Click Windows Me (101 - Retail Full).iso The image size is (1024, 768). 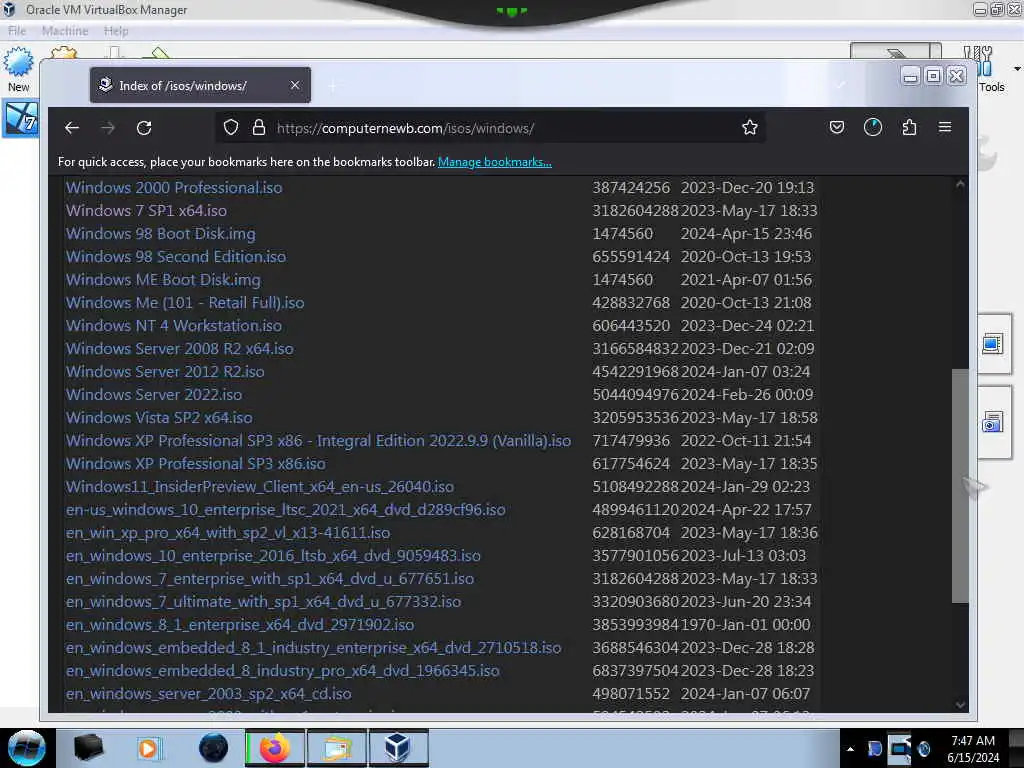pos(185,303)
